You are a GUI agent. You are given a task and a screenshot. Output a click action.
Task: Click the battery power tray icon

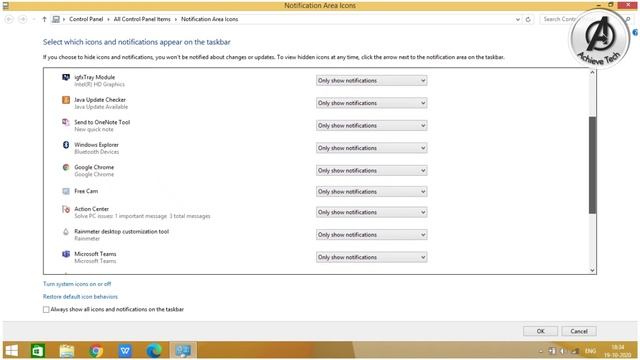(x=552, y=351)
